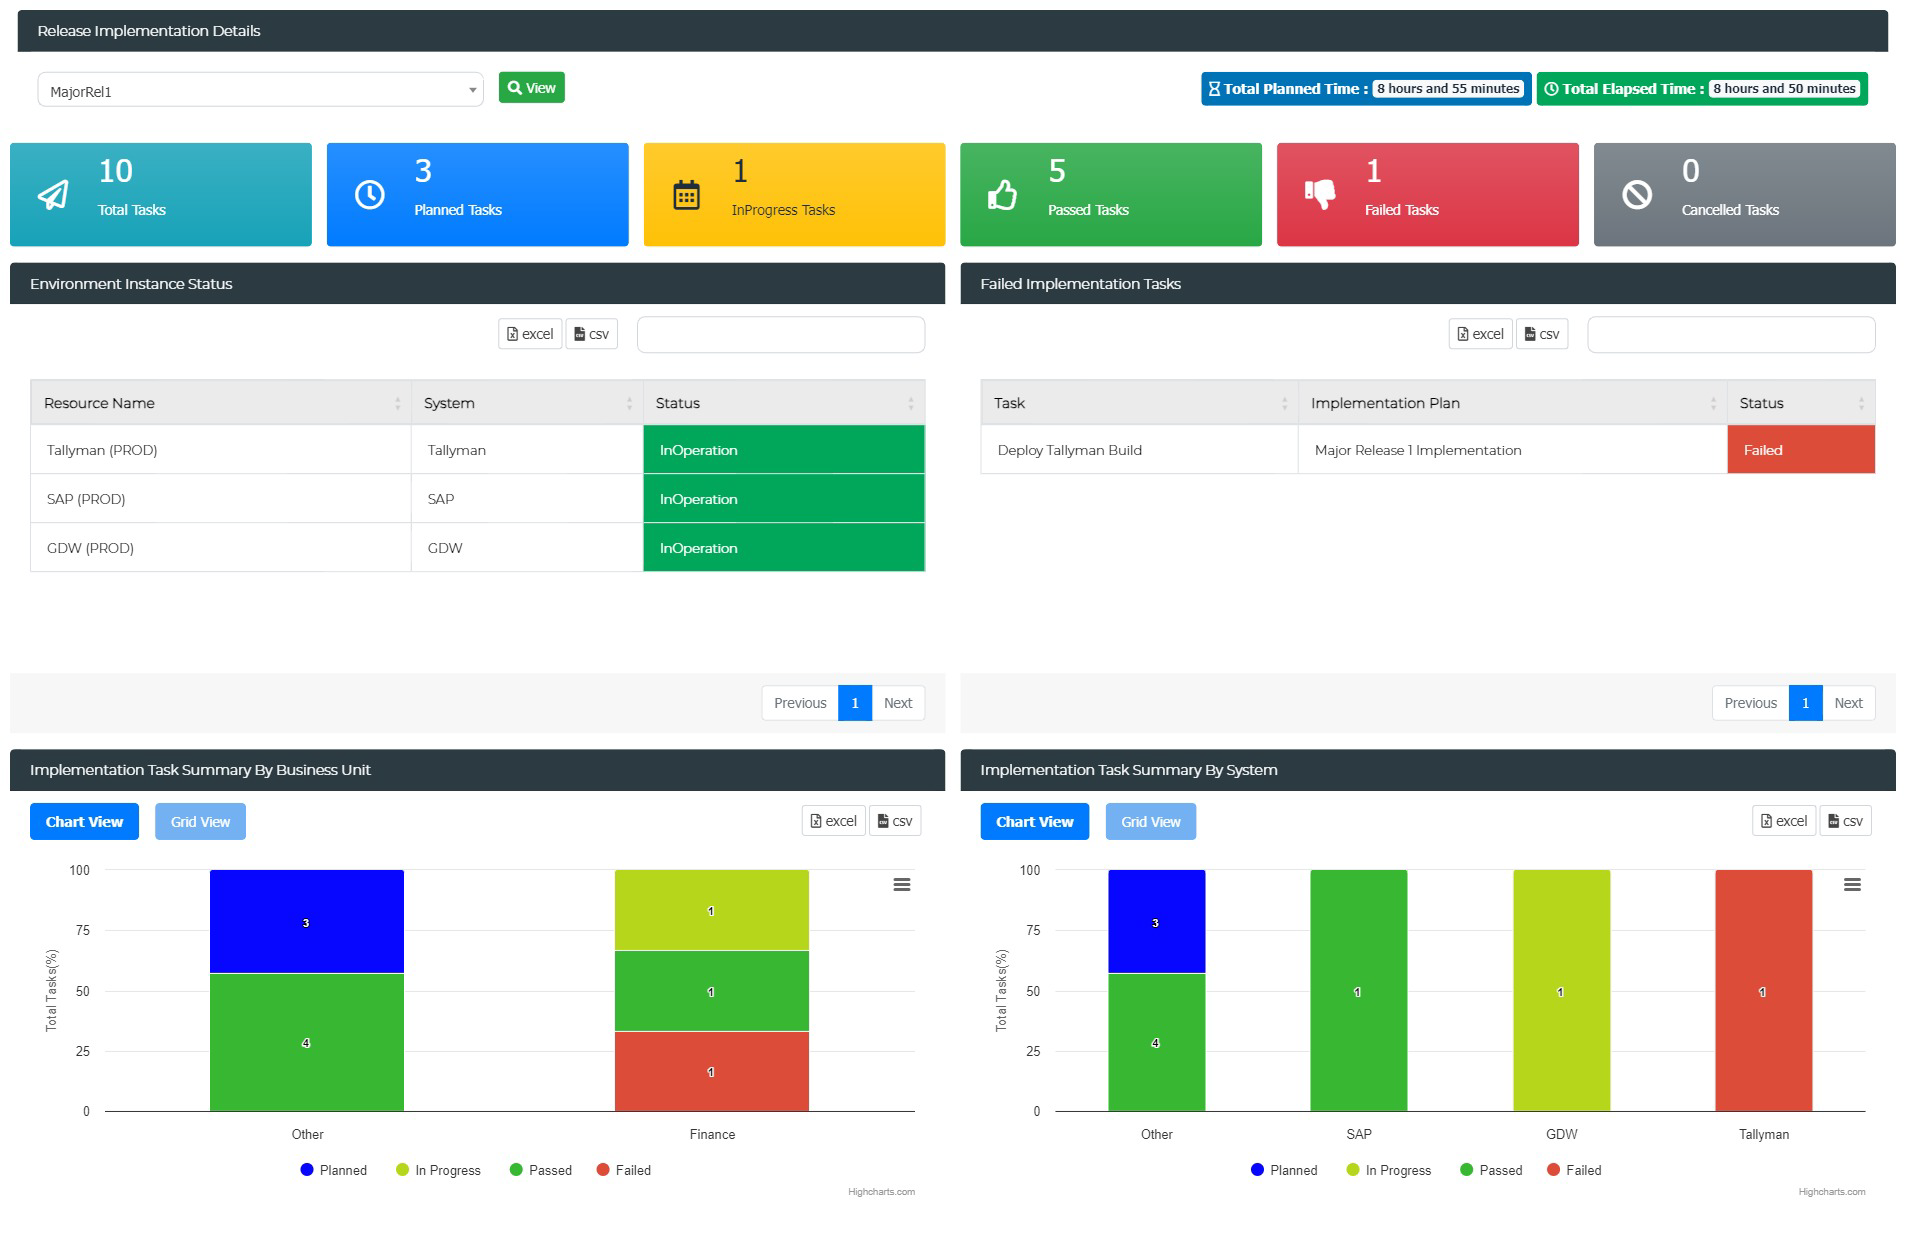Viewport: 1906px width, 1245px height.
Task: Go to Next page in Failed Tasks table
Action: click(x=1848, y=703)
